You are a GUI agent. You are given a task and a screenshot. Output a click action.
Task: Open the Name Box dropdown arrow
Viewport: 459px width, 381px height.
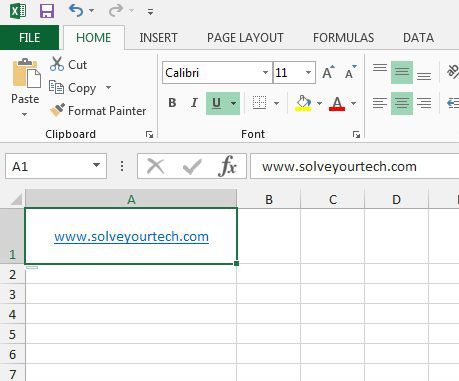96,165
